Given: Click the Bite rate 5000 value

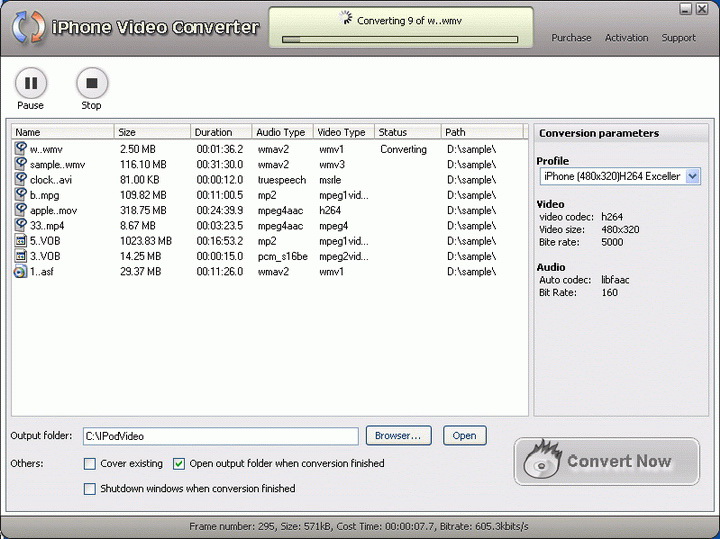Looking at the screenshot, I should pos(612,242).
